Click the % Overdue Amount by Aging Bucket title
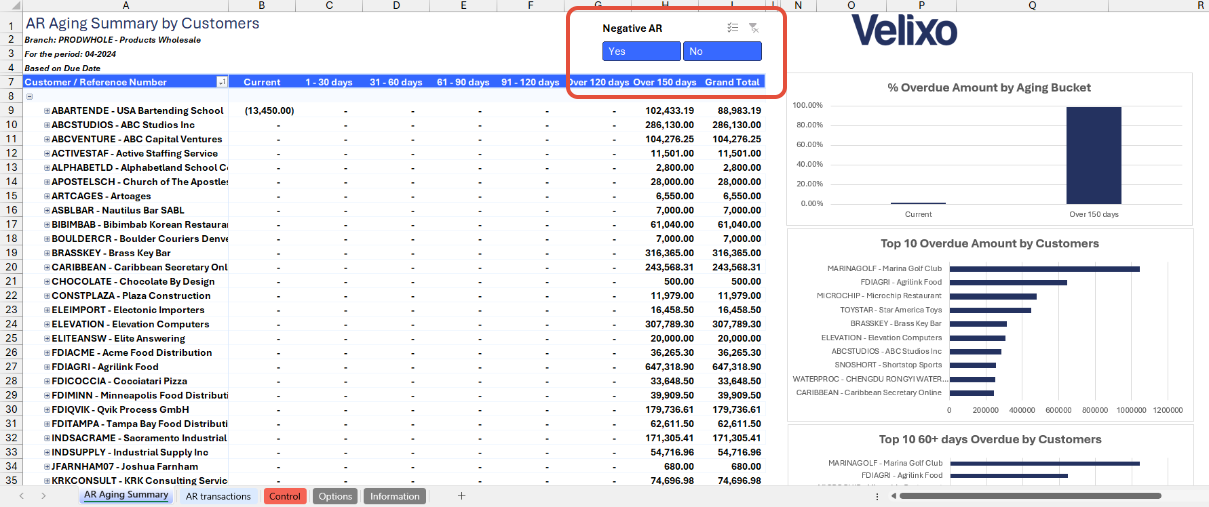The height and width of the screenshot is (507, 1209). (989, 88)
